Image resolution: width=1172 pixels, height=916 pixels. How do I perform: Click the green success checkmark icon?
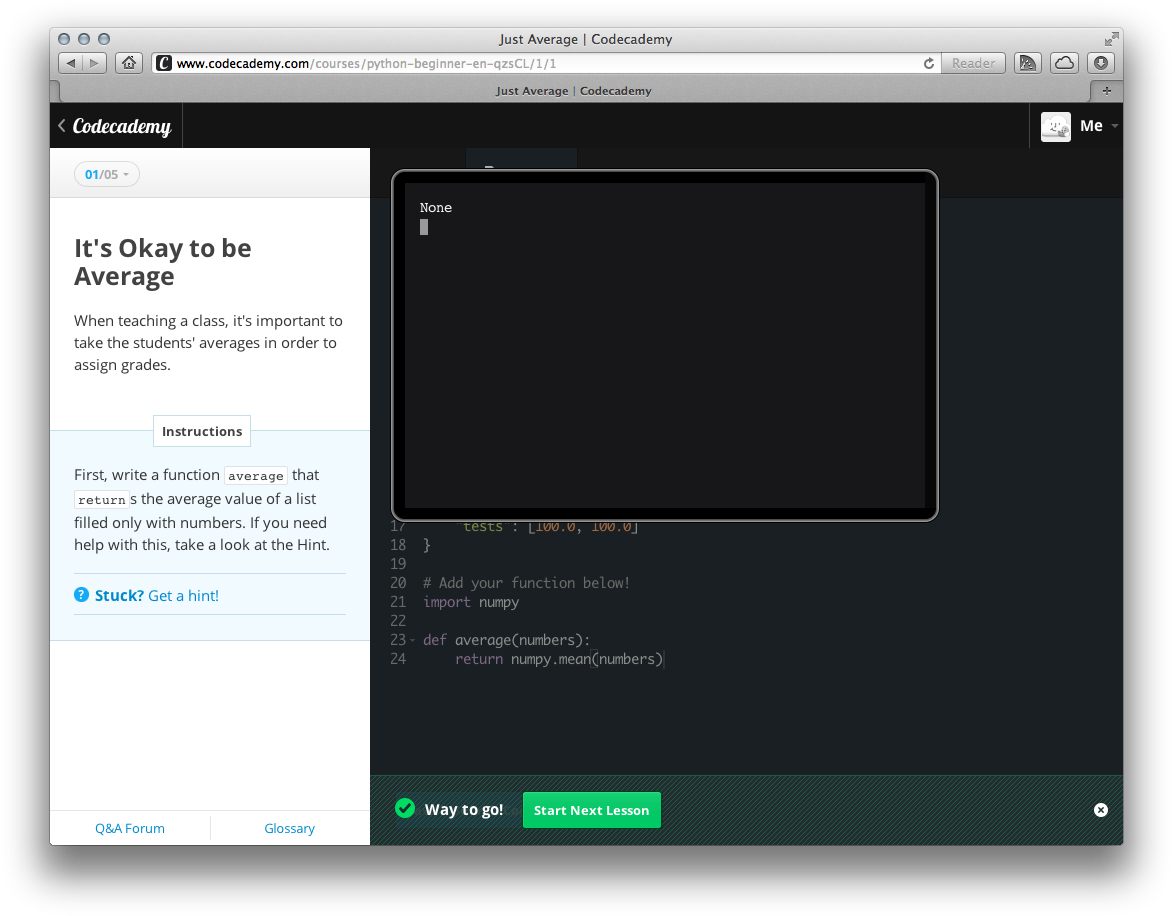tap(405, 808)
